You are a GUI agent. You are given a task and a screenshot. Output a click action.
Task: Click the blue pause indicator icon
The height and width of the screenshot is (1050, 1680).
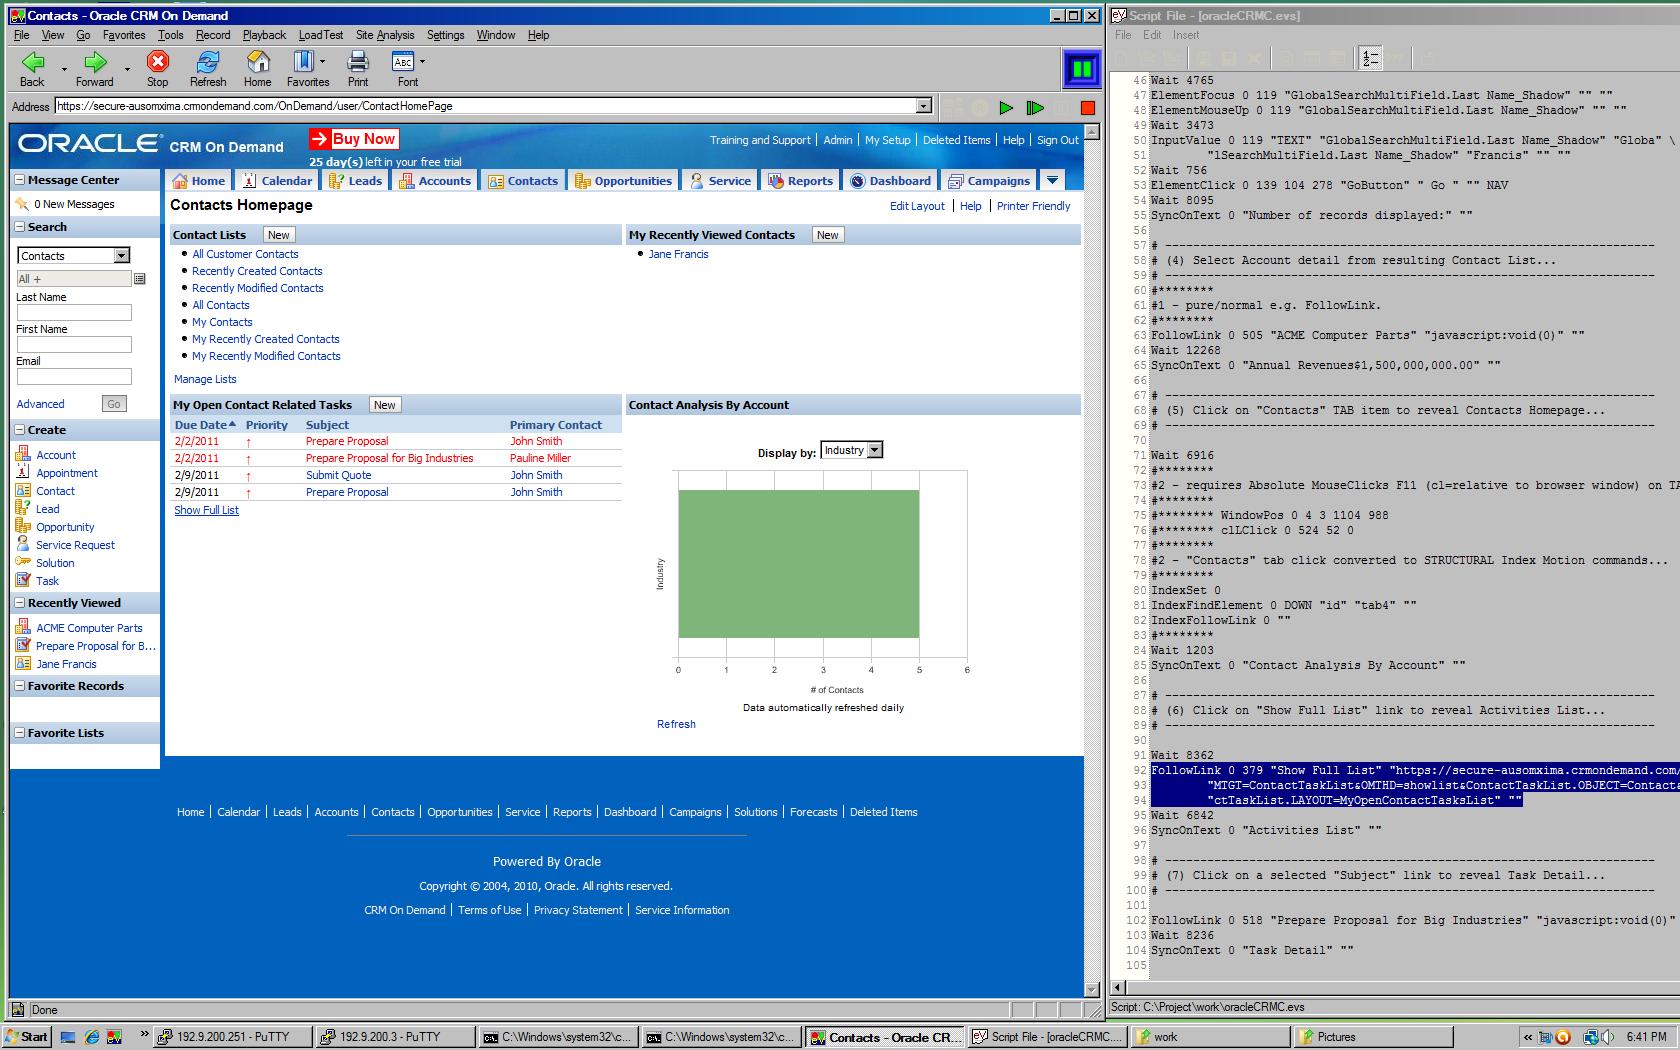point(1081,69)
